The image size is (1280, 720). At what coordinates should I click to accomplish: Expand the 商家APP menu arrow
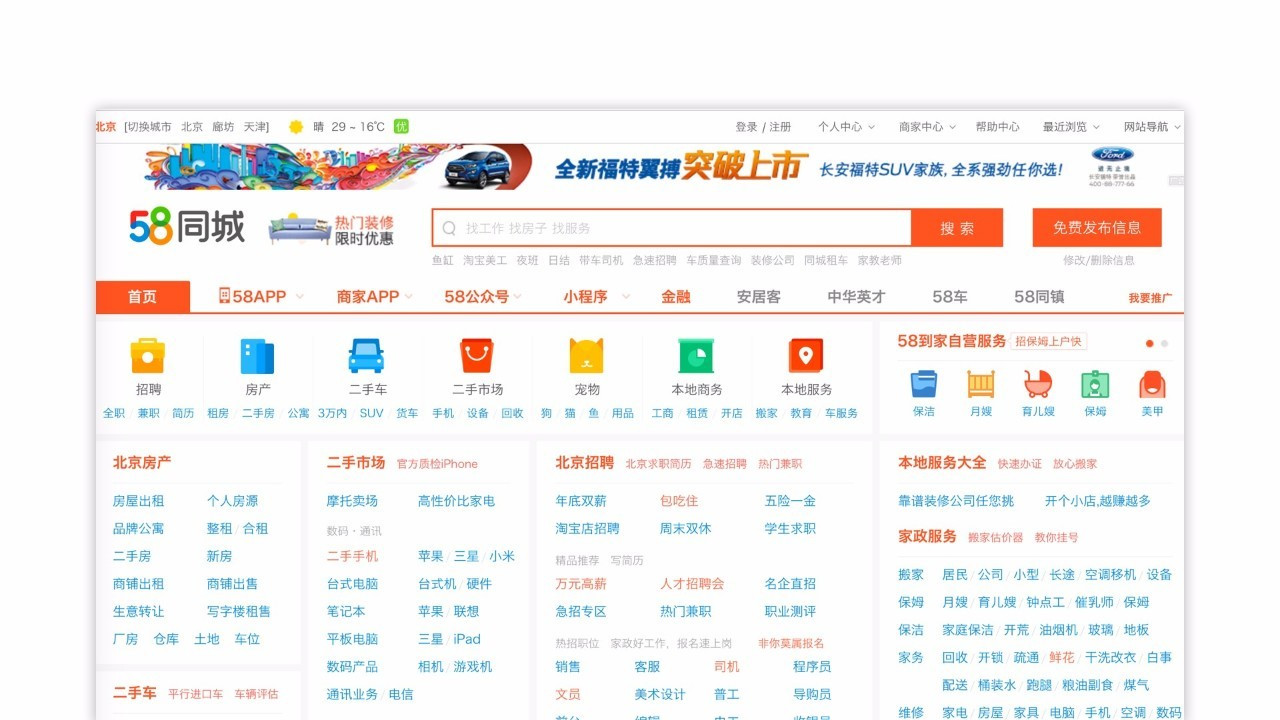[x=409, y=297]
